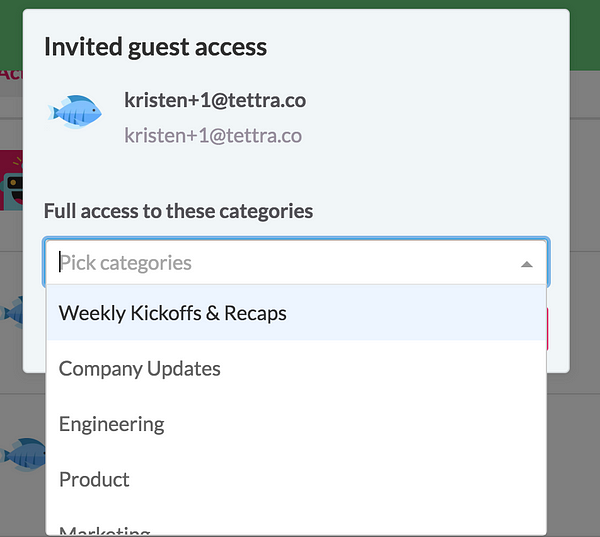Click the Invited guest access heading
The image size is (600, 537).
pyautogui.click(x=155, y=46)
